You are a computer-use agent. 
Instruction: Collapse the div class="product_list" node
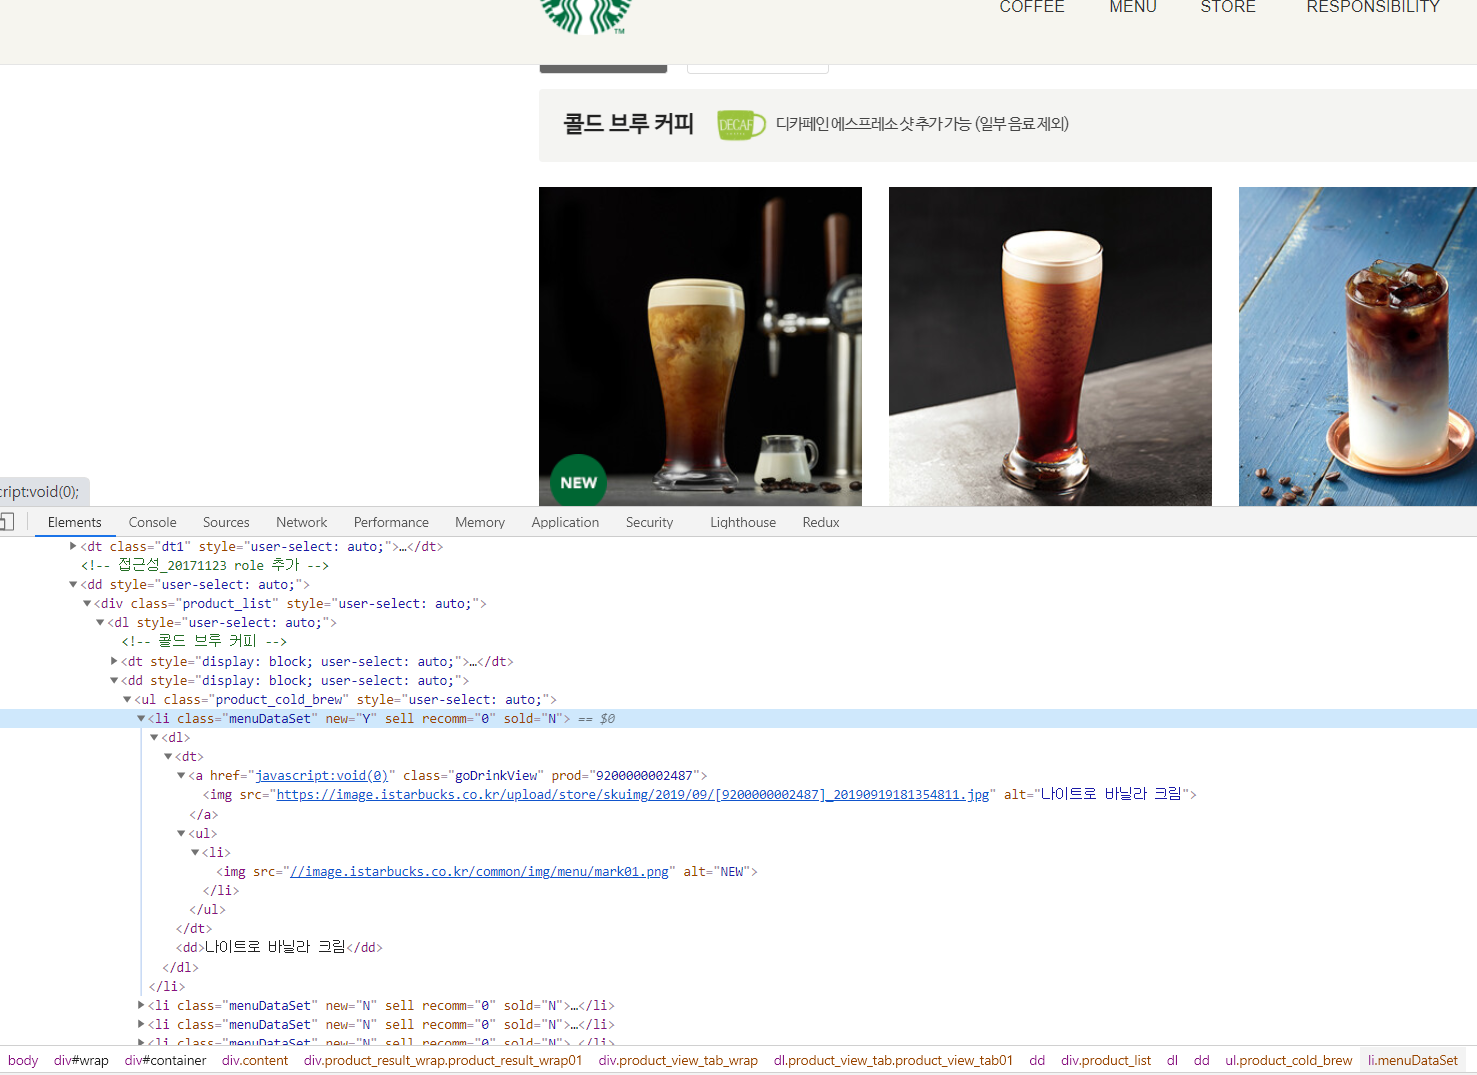click(87, 604)
